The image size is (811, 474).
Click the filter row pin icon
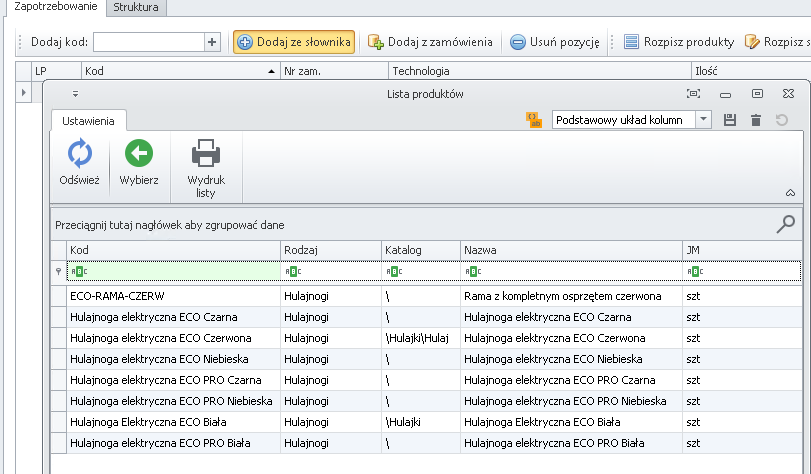point(58,271)
